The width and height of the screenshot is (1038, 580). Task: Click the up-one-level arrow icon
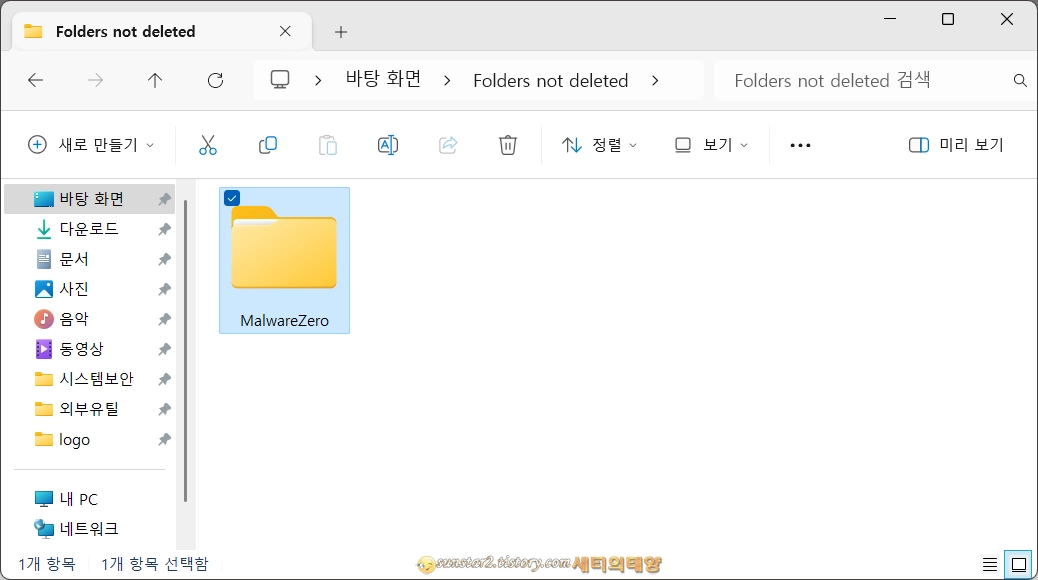tap(155, 81)
